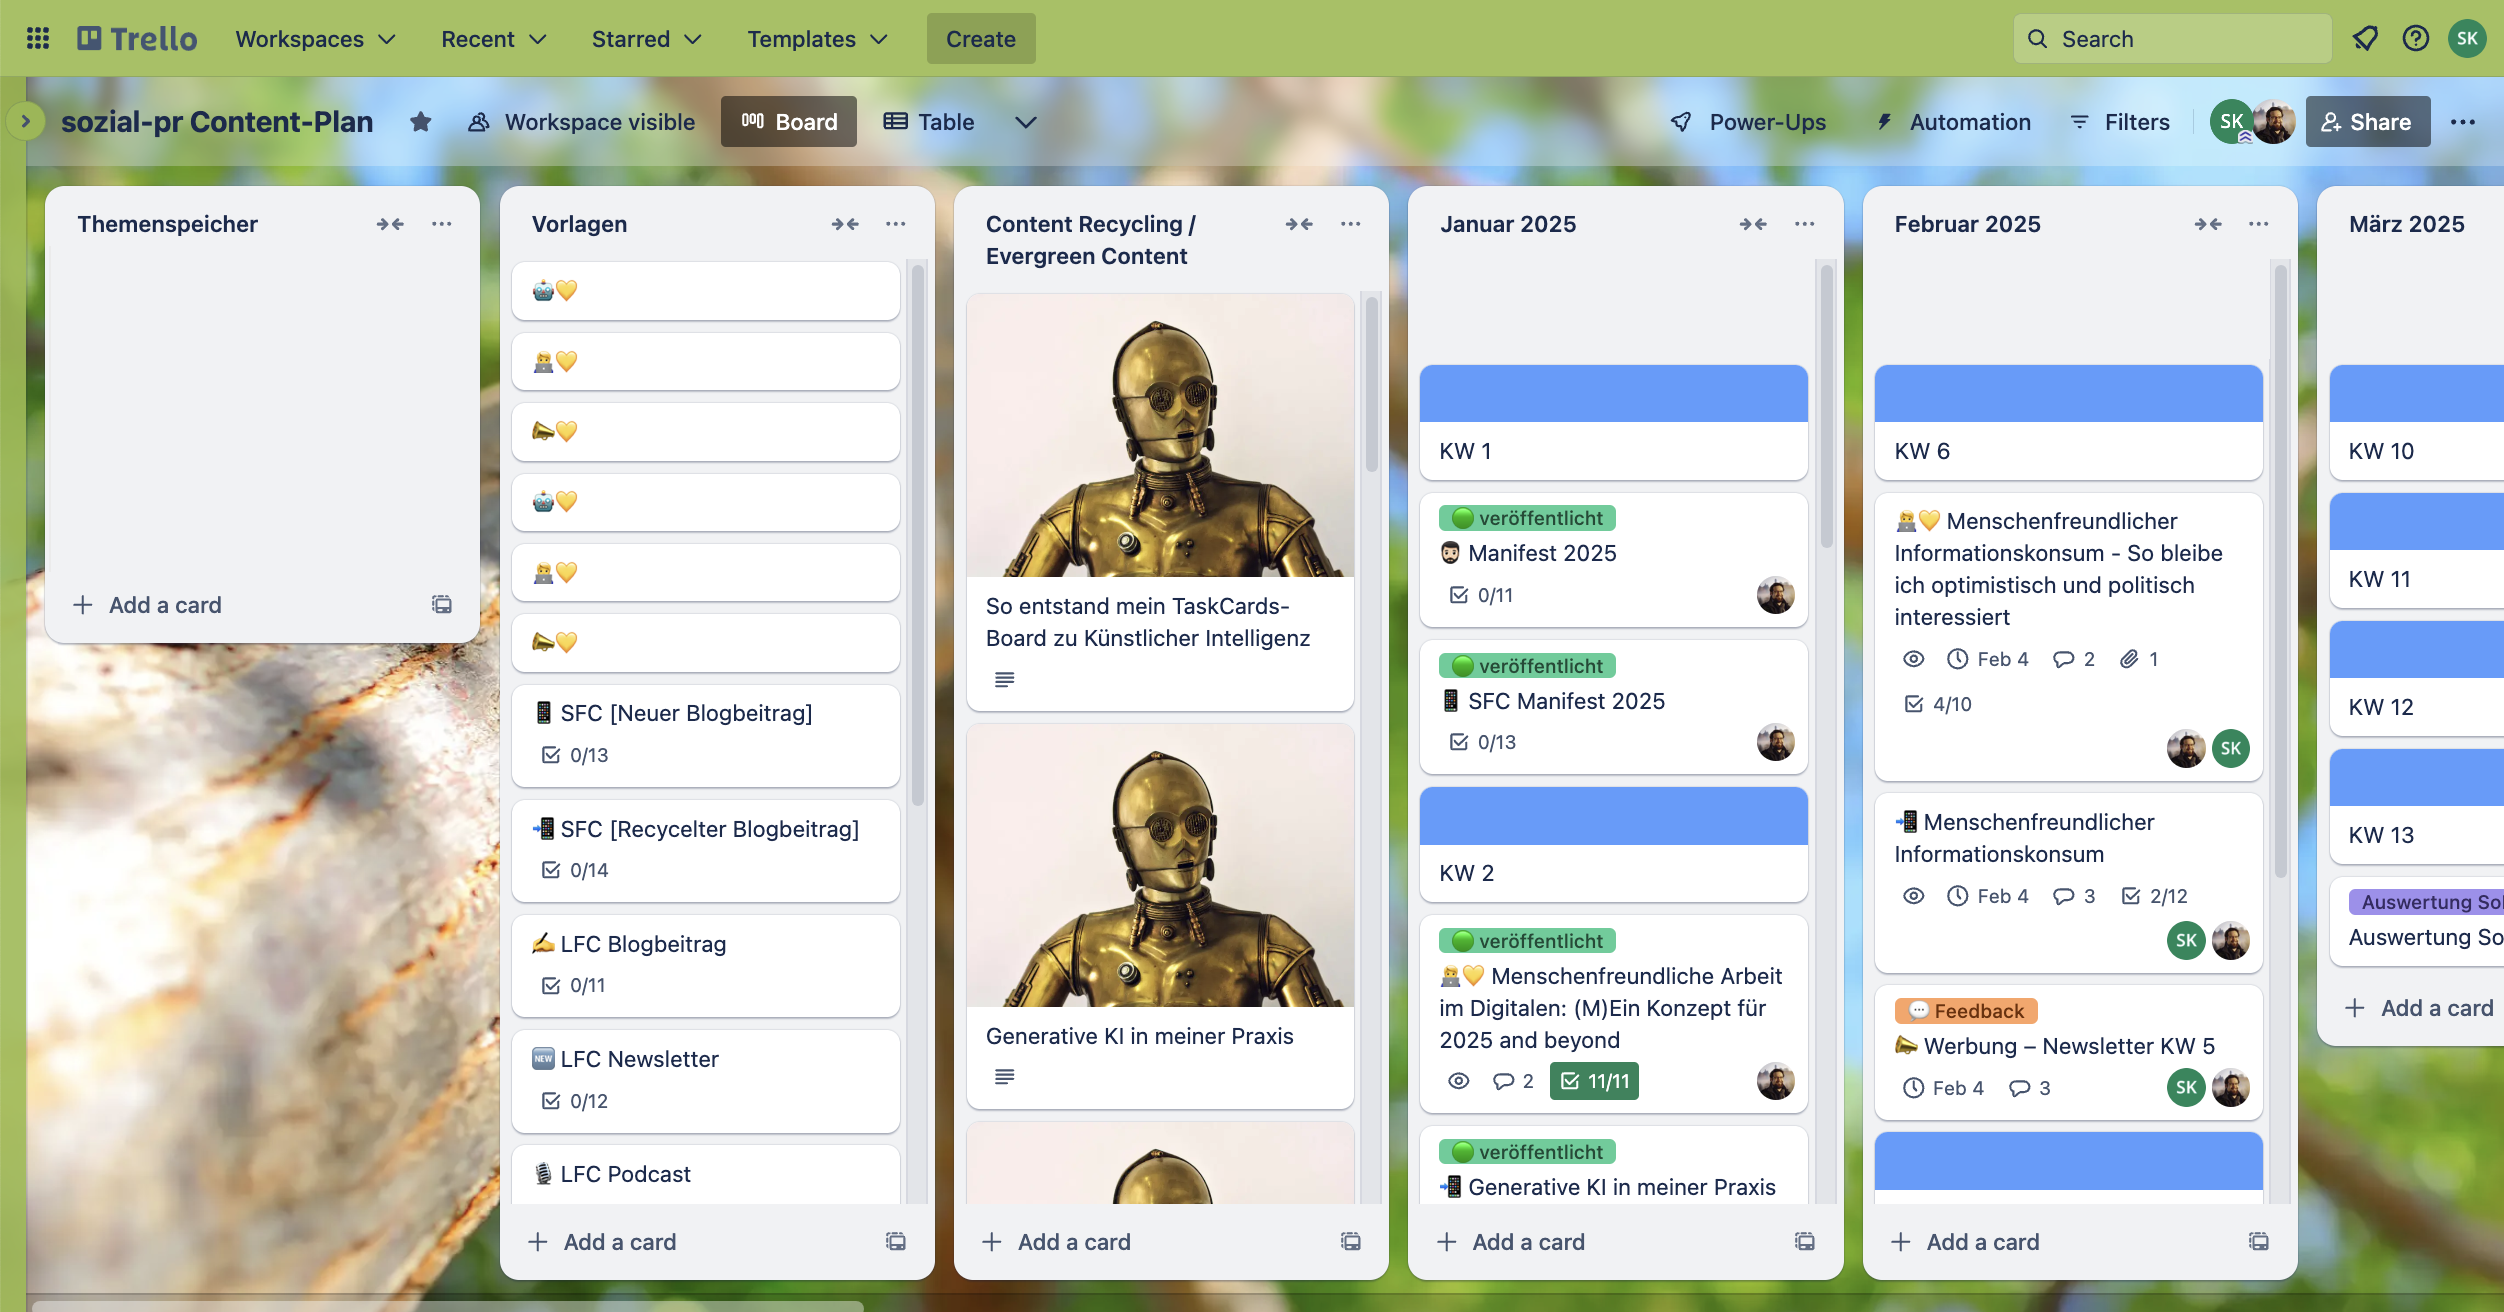Add a card to Januar 2025
The width and height of the screenshot is (2504, 1312).
[1510, 1241]
